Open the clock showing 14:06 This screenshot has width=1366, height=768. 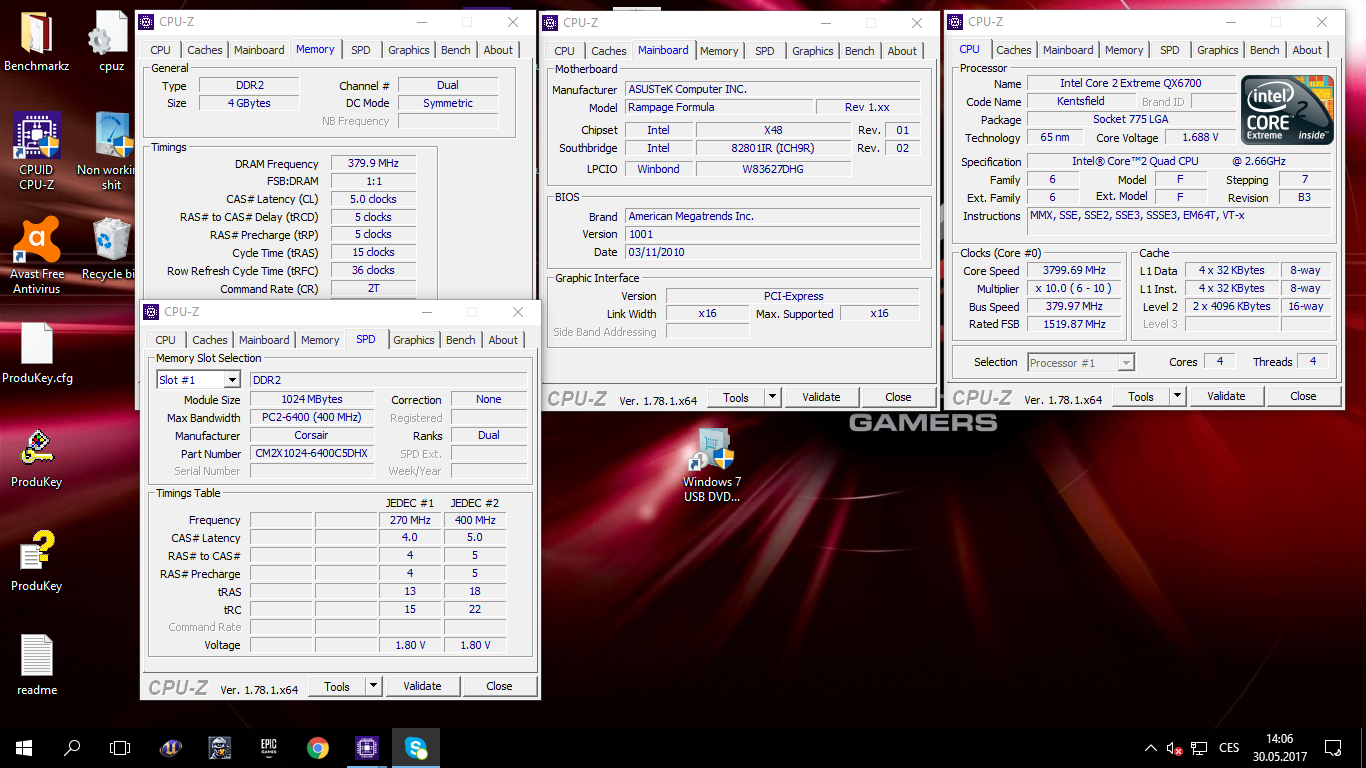tap(1278, 739)
